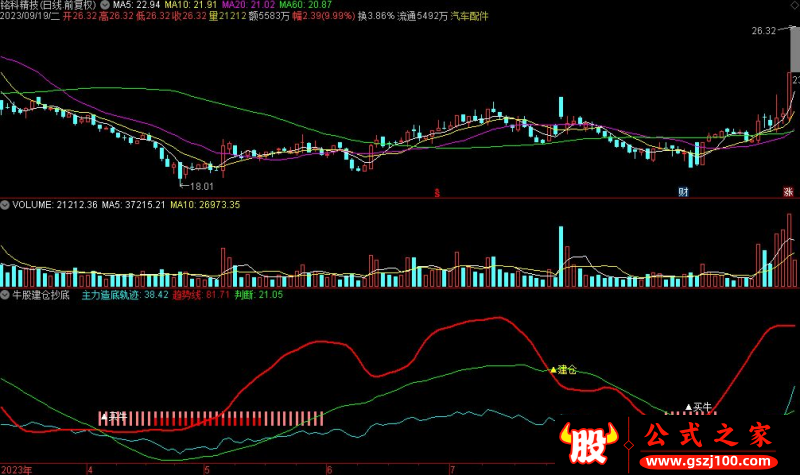Click the 主力造底轨迹: 38.42 label
The height and width of the screenshot is (475, 800).
[x=125, y=295]
